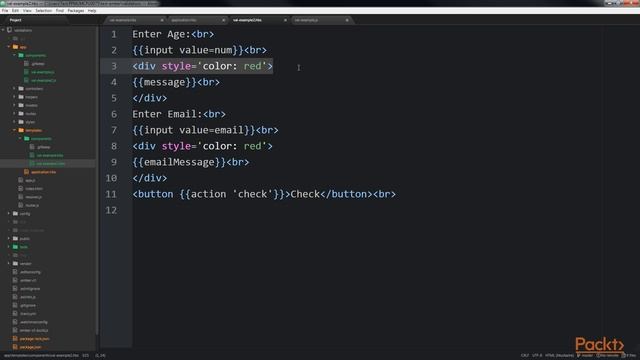
Task: Click the orange templates folder icon
Action: pos(21,130)
